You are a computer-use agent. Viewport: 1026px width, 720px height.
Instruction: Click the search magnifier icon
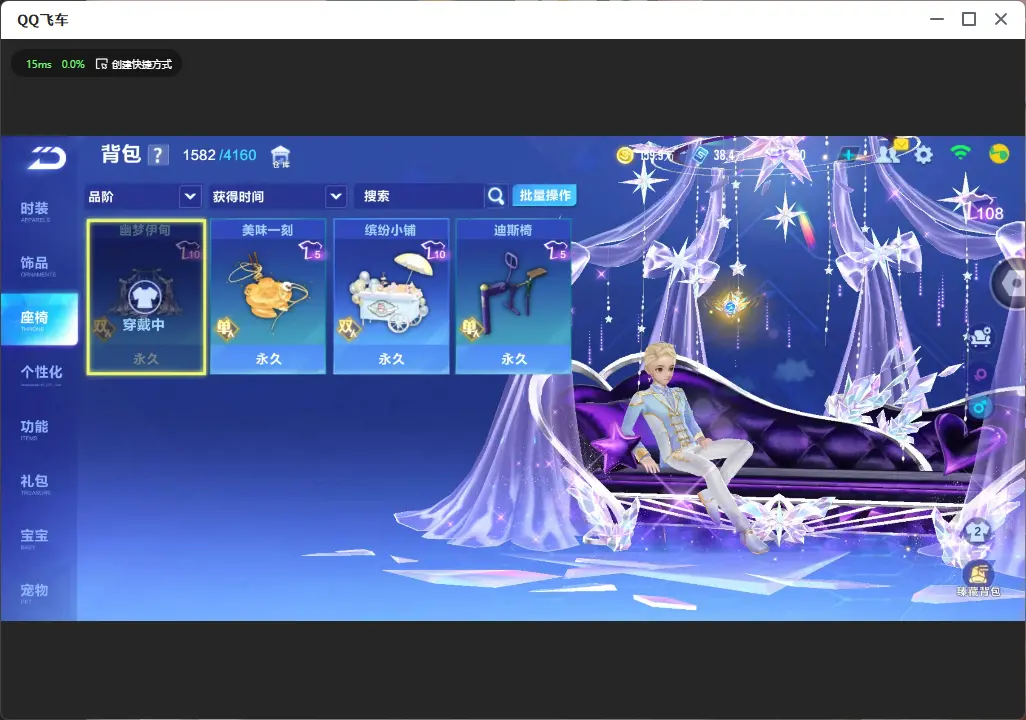496,196
